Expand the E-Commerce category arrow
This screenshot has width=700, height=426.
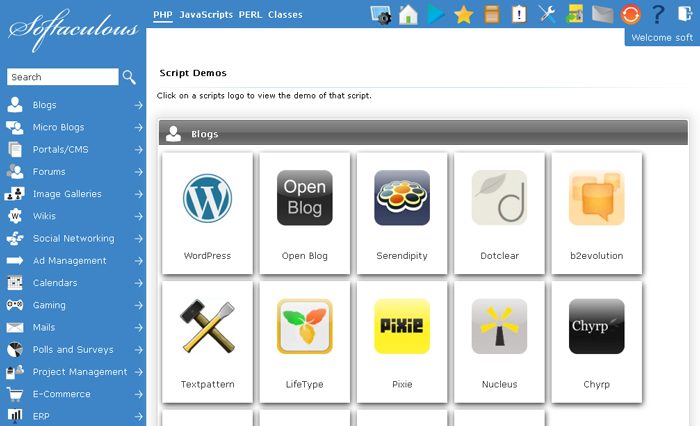click(x=138, y=394)
